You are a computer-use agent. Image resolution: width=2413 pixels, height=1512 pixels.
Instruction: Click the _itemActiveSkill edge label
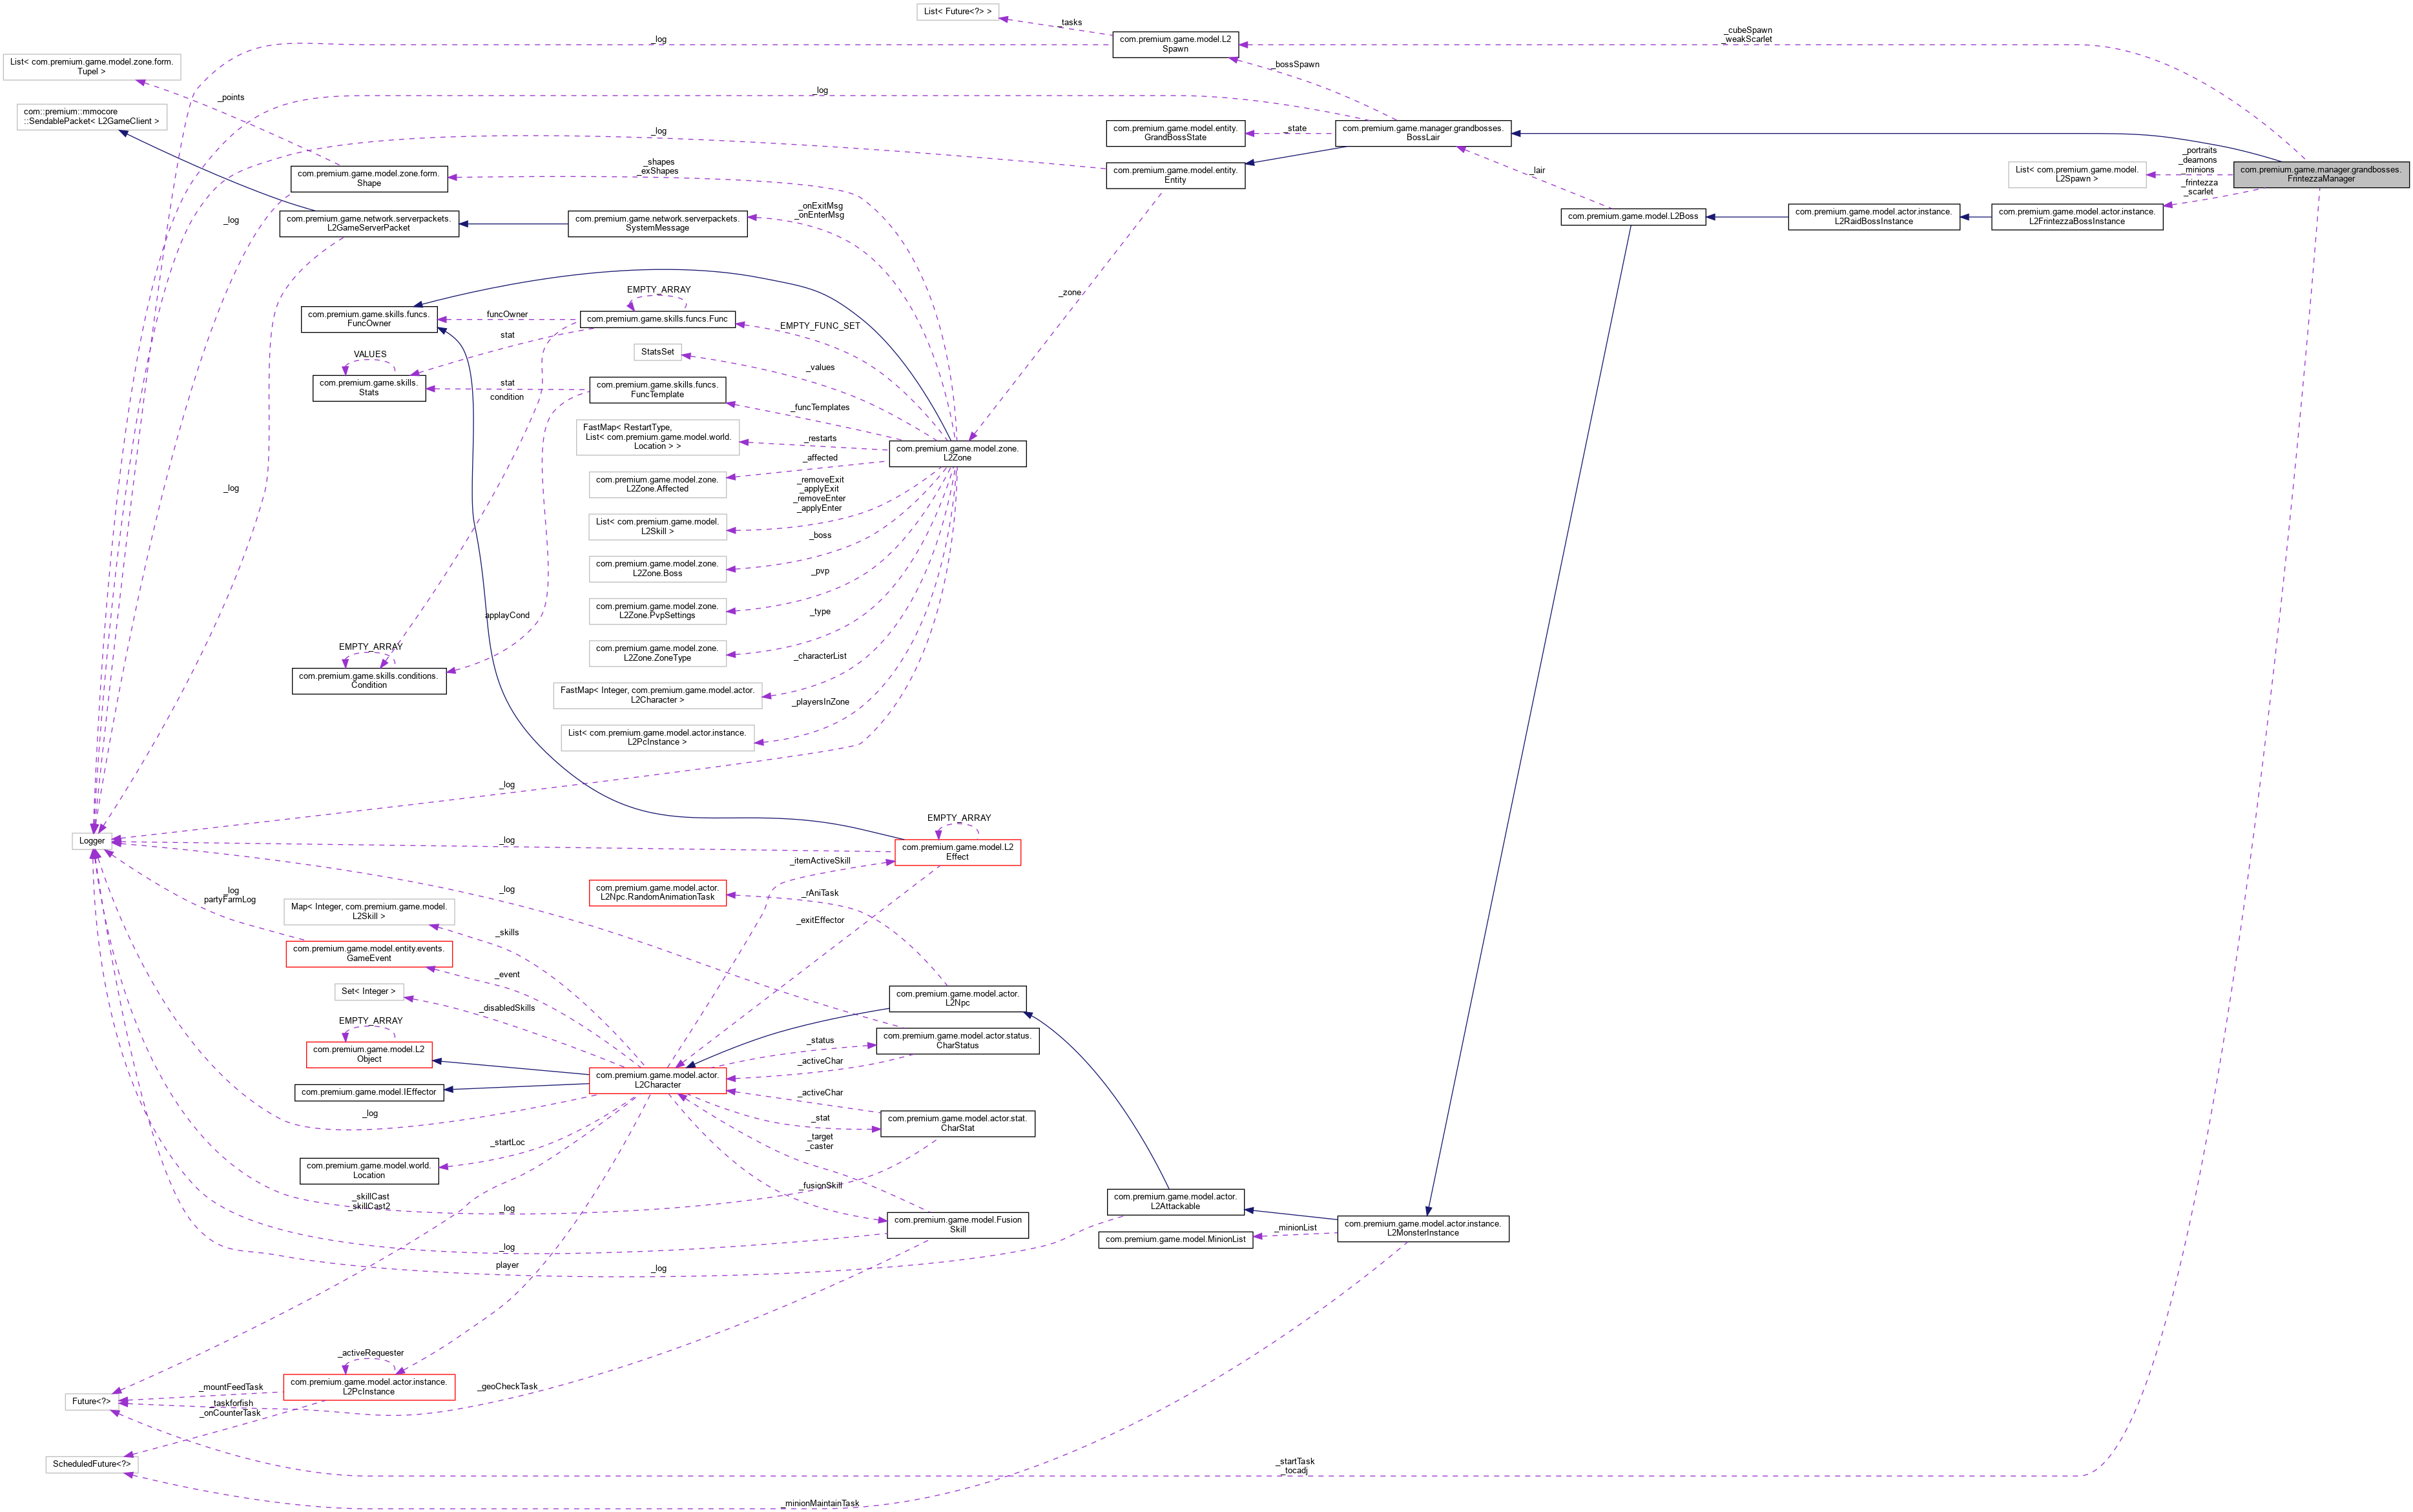pyautogui.click(x=820, y=860)
